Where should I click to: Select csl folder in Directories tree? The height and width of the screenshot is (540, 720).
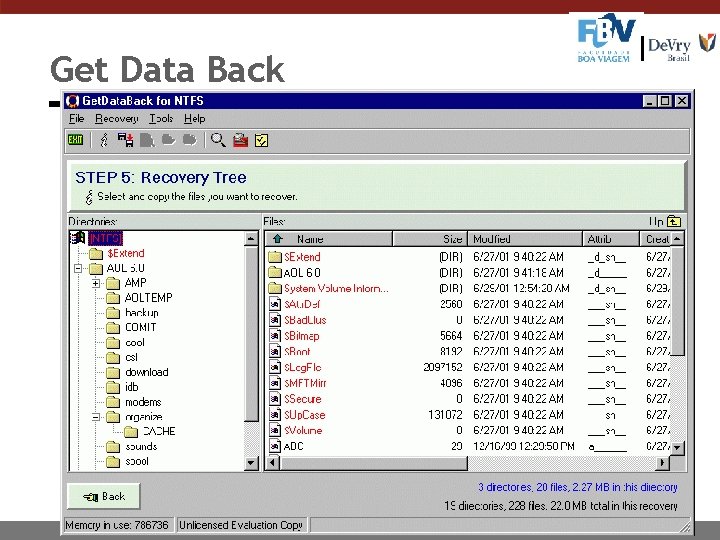pos(131,357)
